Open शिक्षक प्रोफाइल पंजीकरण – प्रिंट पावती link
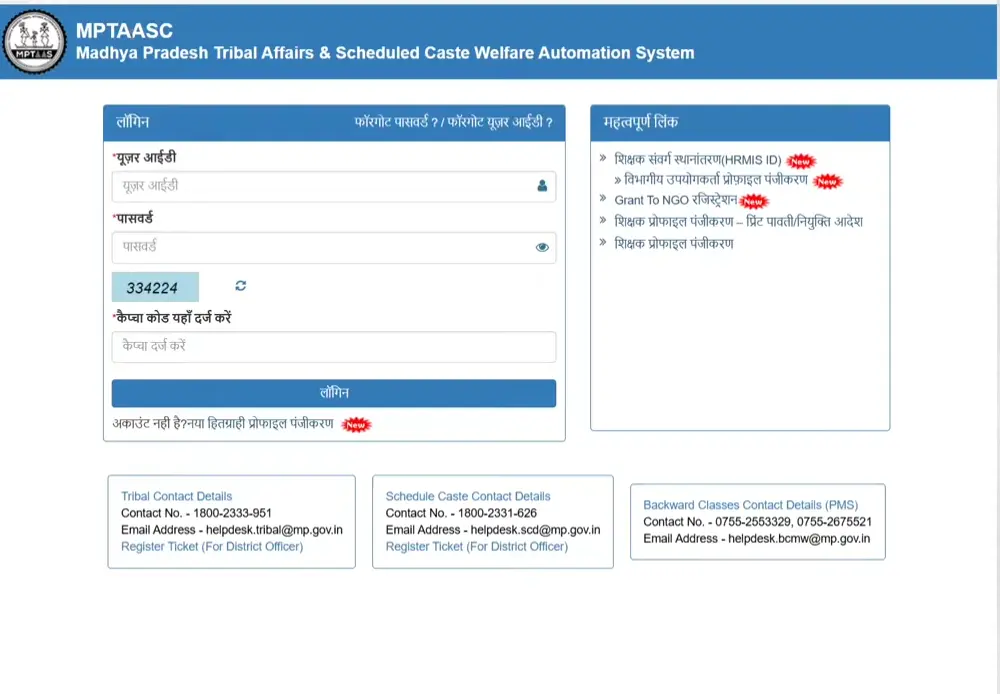Viewport: 1000px width, 694px height. [739, 221]
